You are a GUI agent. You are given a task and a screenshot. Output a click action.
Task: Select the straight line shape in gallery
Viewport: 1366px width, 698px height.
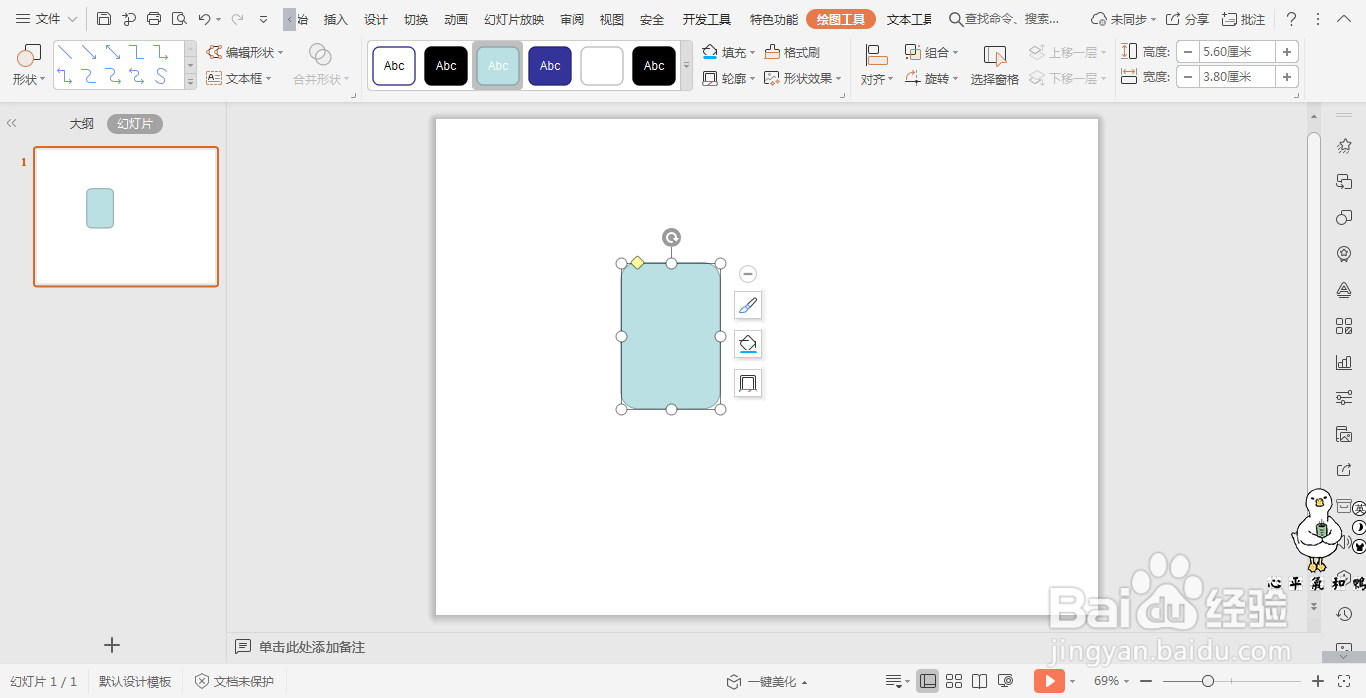coord(65,52)
